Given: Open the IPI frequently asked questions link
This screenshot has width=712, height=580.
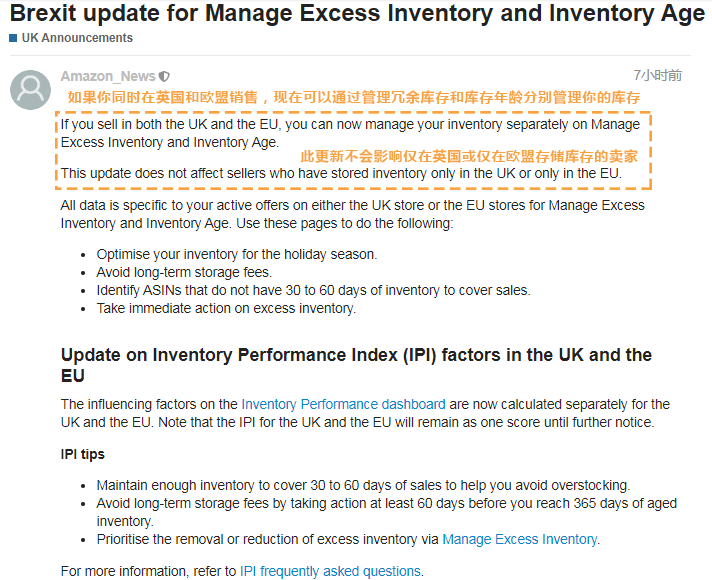Looking at the screenshot, I should point(330,571).
